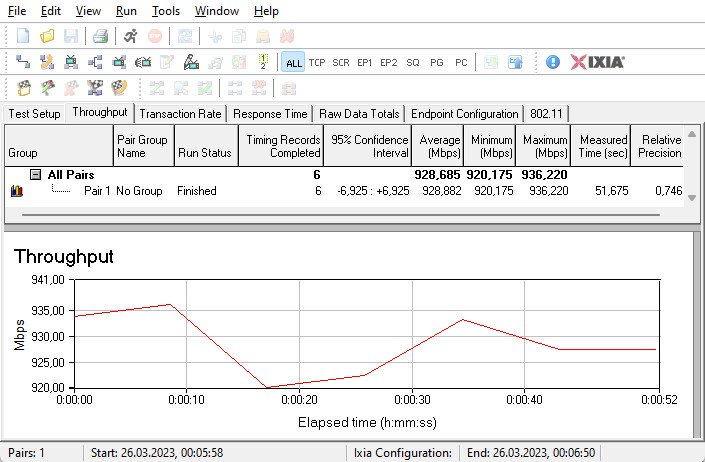Viewport: 705px width, 462px height.
Task: Open the Tools menu
Action: click(x=166, y=11)
